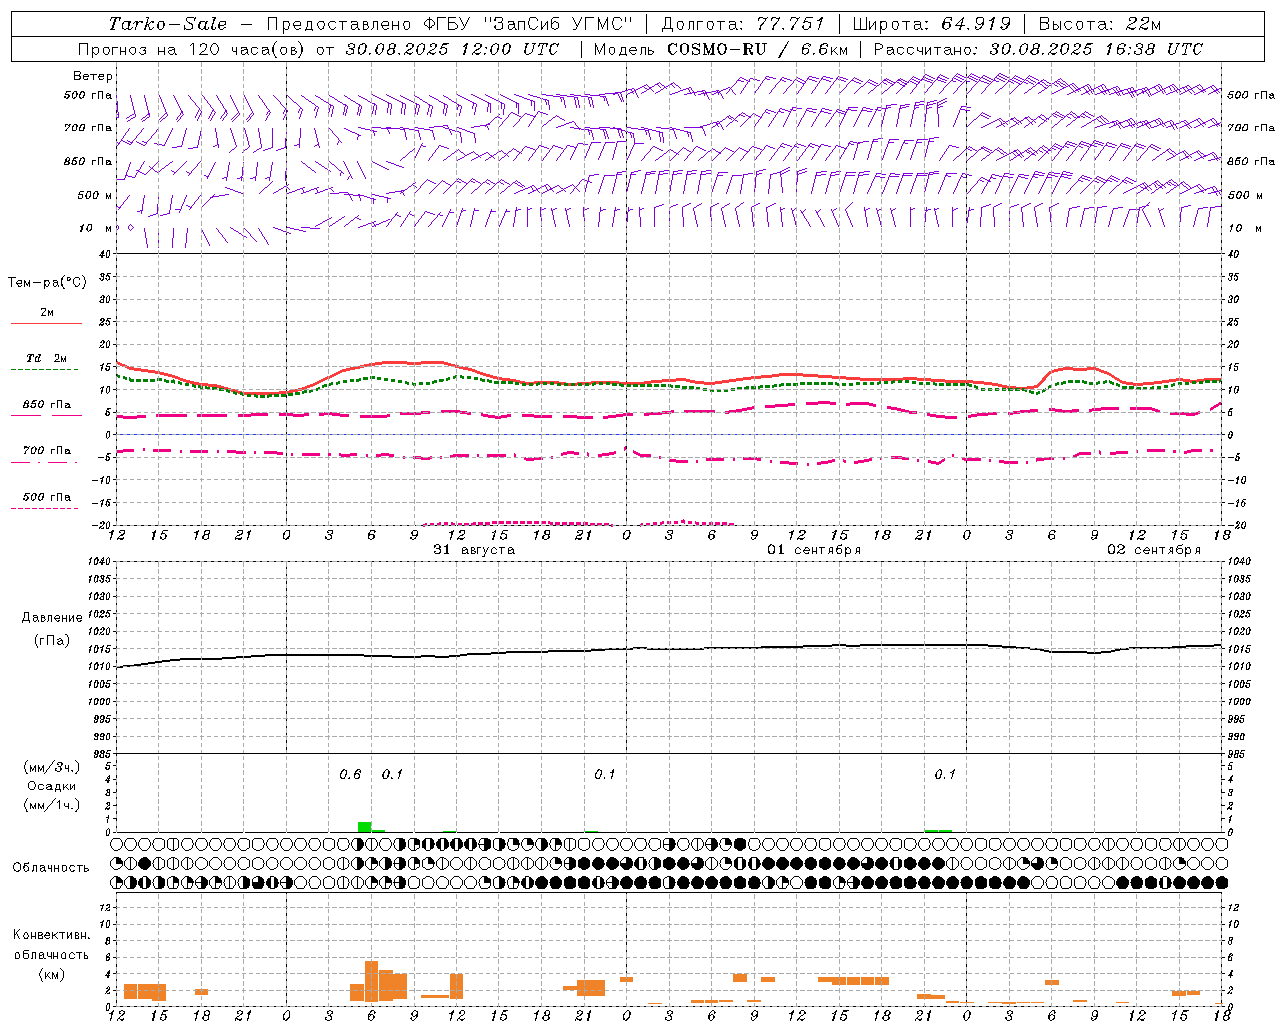Click the '700 гПа' temperature legend entry

click(46, 451)
